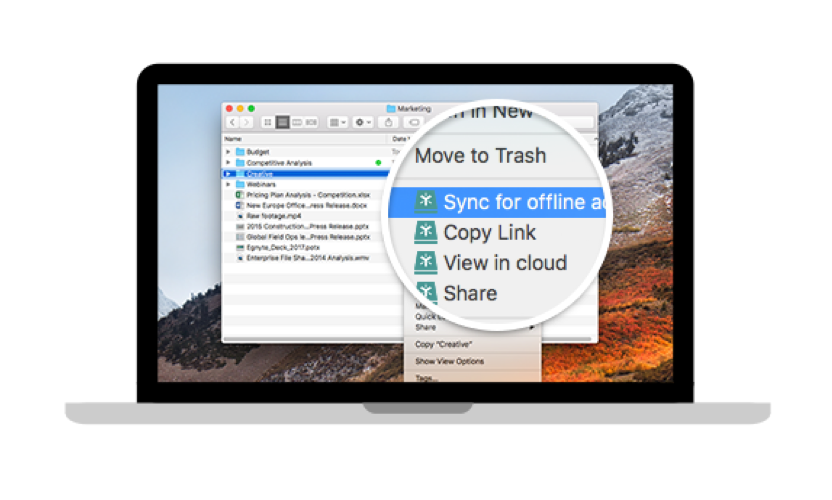Click the Edit Tags toolbar button
Viewport: 832px width, 500px height.
click(413, 123)
